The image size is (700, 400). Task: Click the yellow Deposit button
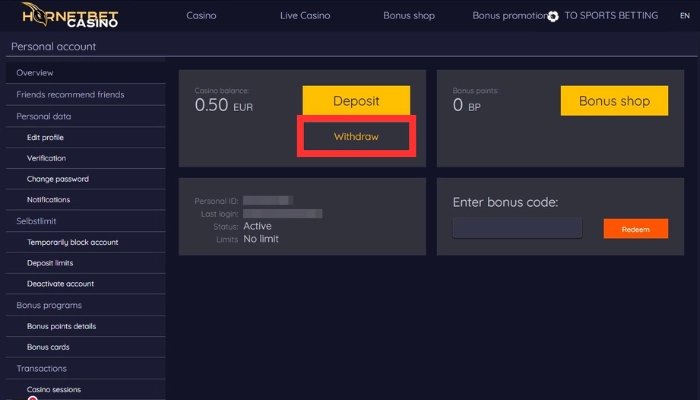(356, 101)
